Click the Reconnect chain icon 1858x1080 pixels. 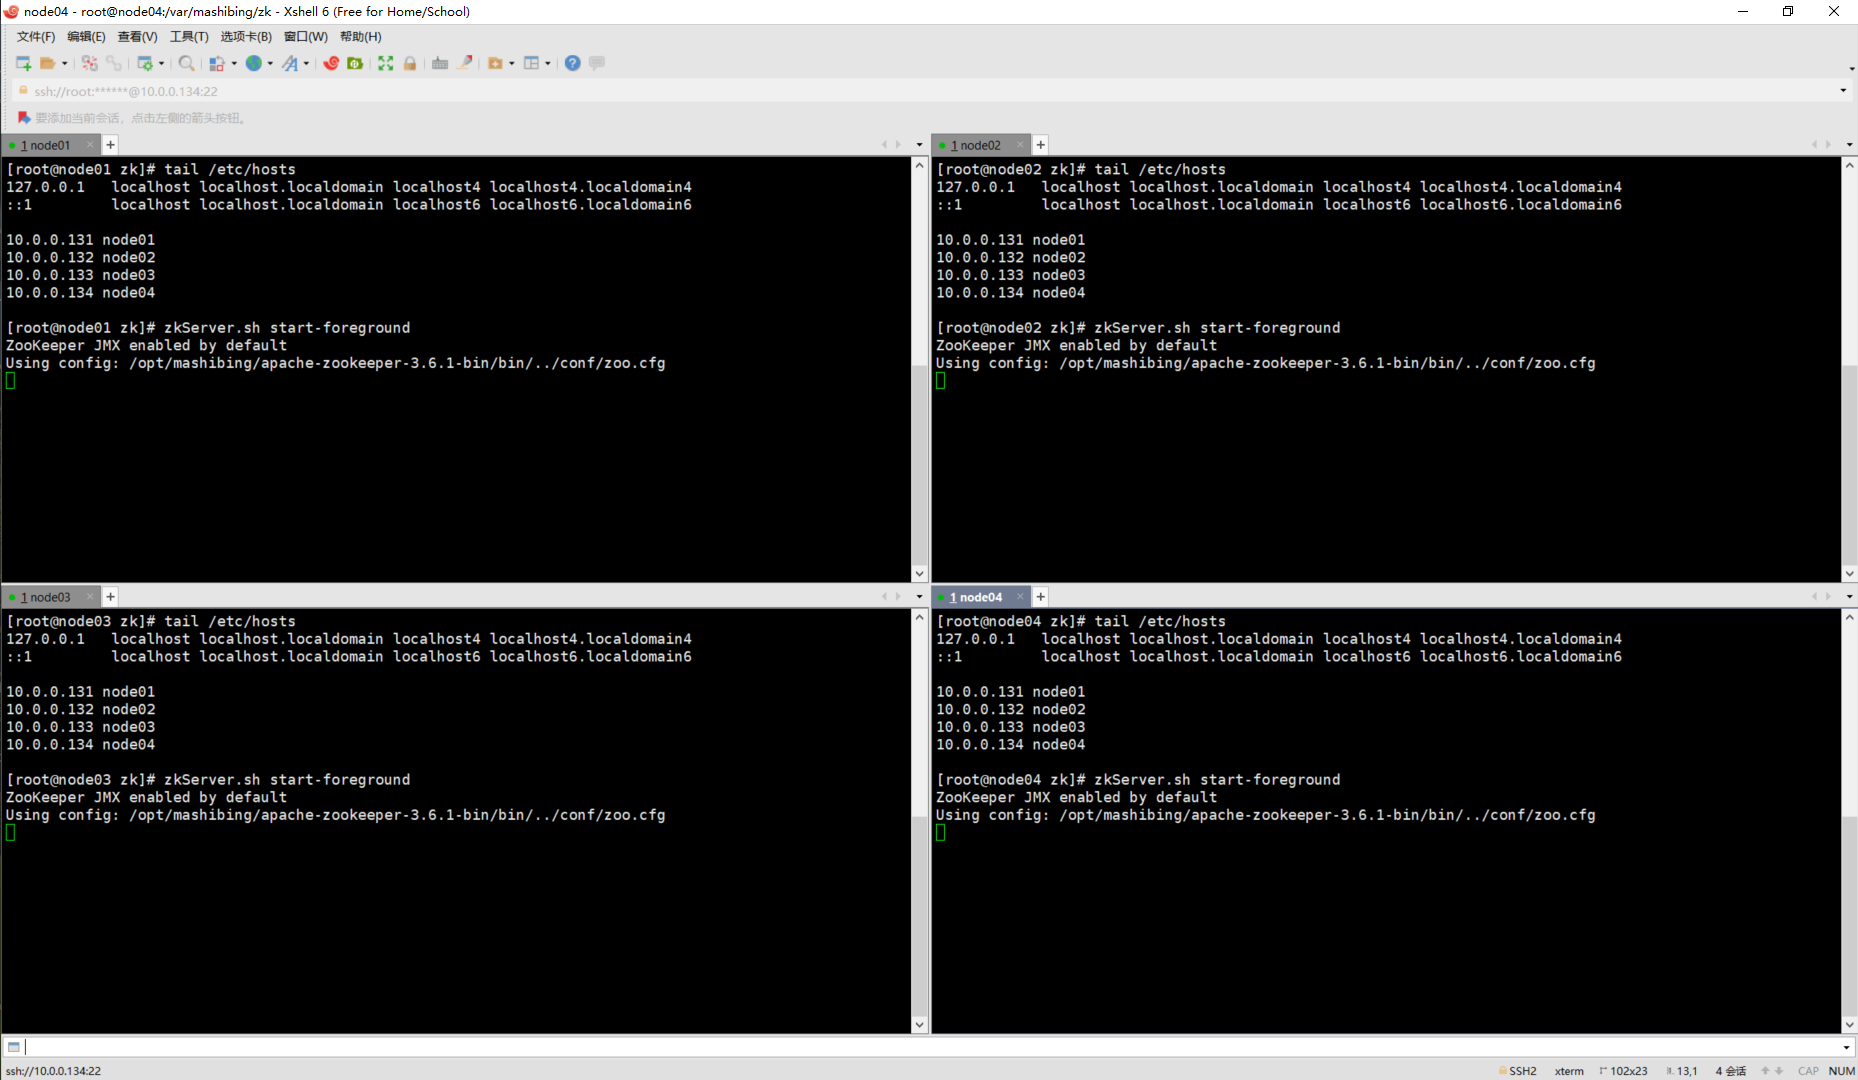[x=114, y=63]
